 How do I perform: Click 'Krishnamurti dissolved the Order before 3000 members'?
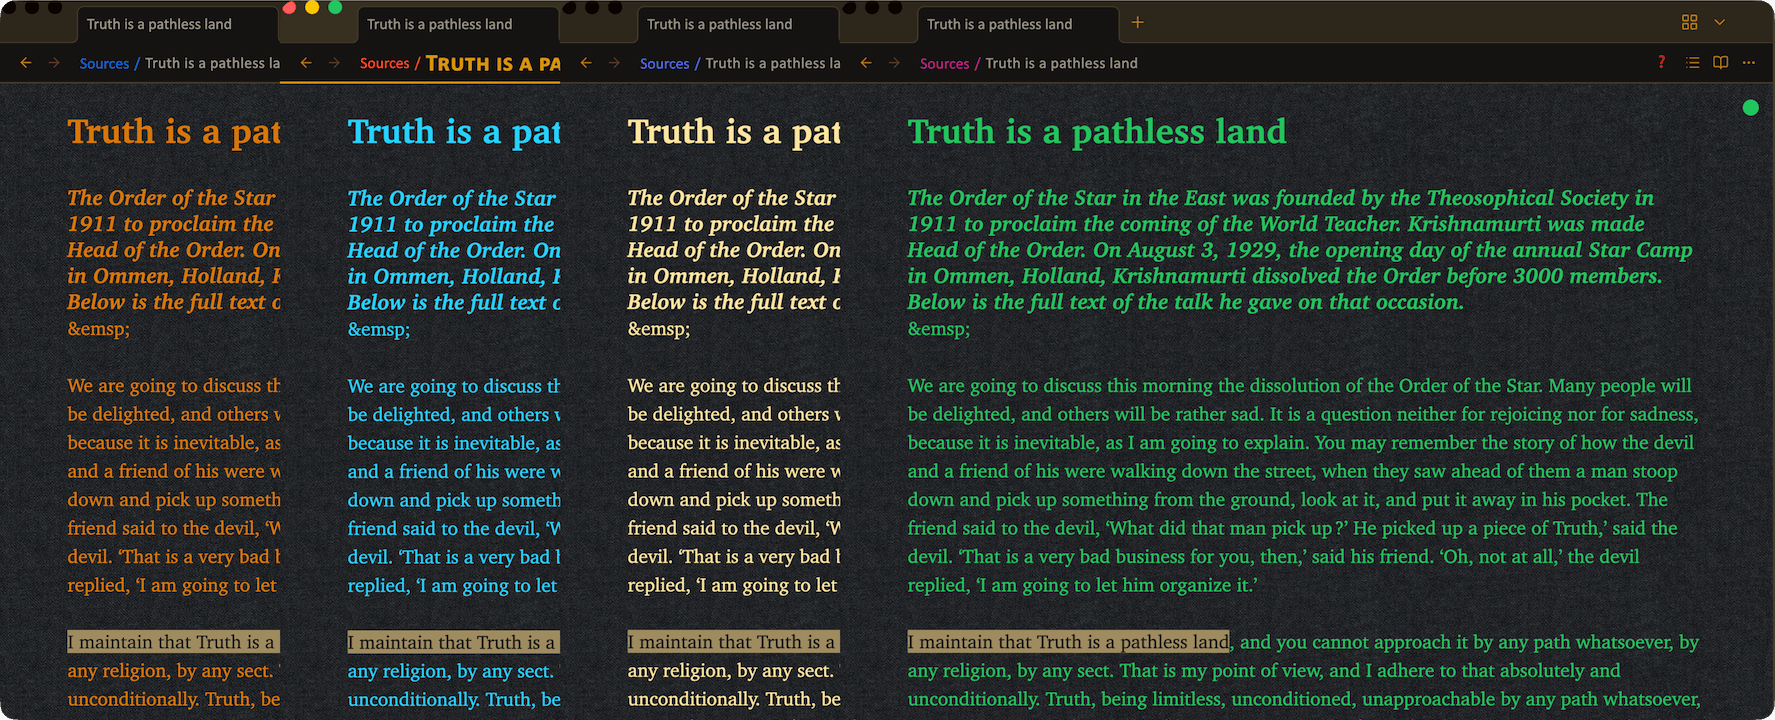[1386, 276]
